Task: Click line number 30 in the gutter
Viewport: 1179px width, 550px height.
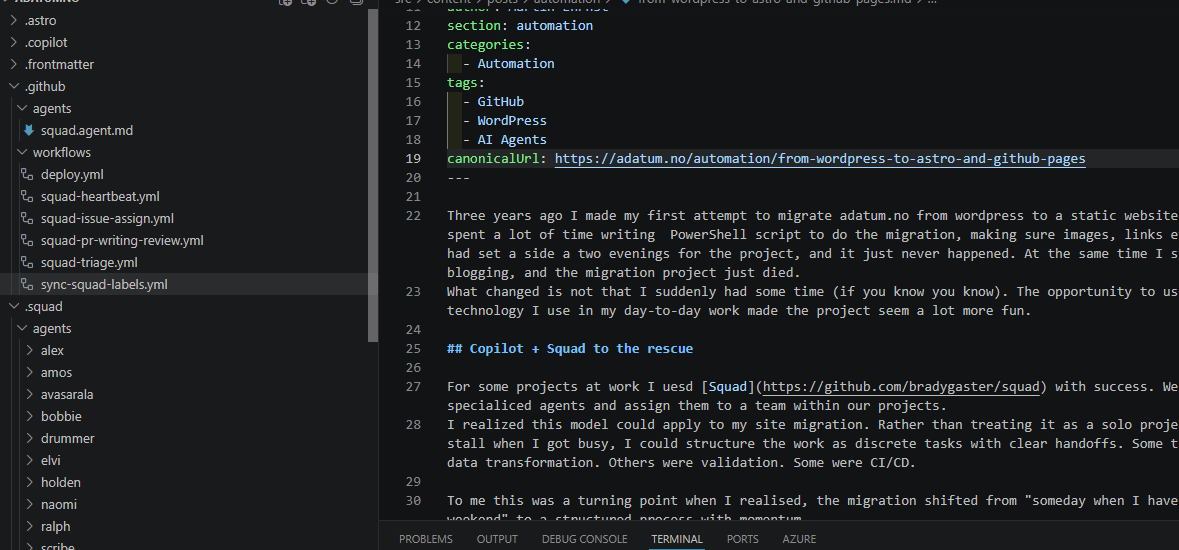Action: pyautogui.click(x=413, y=500)
